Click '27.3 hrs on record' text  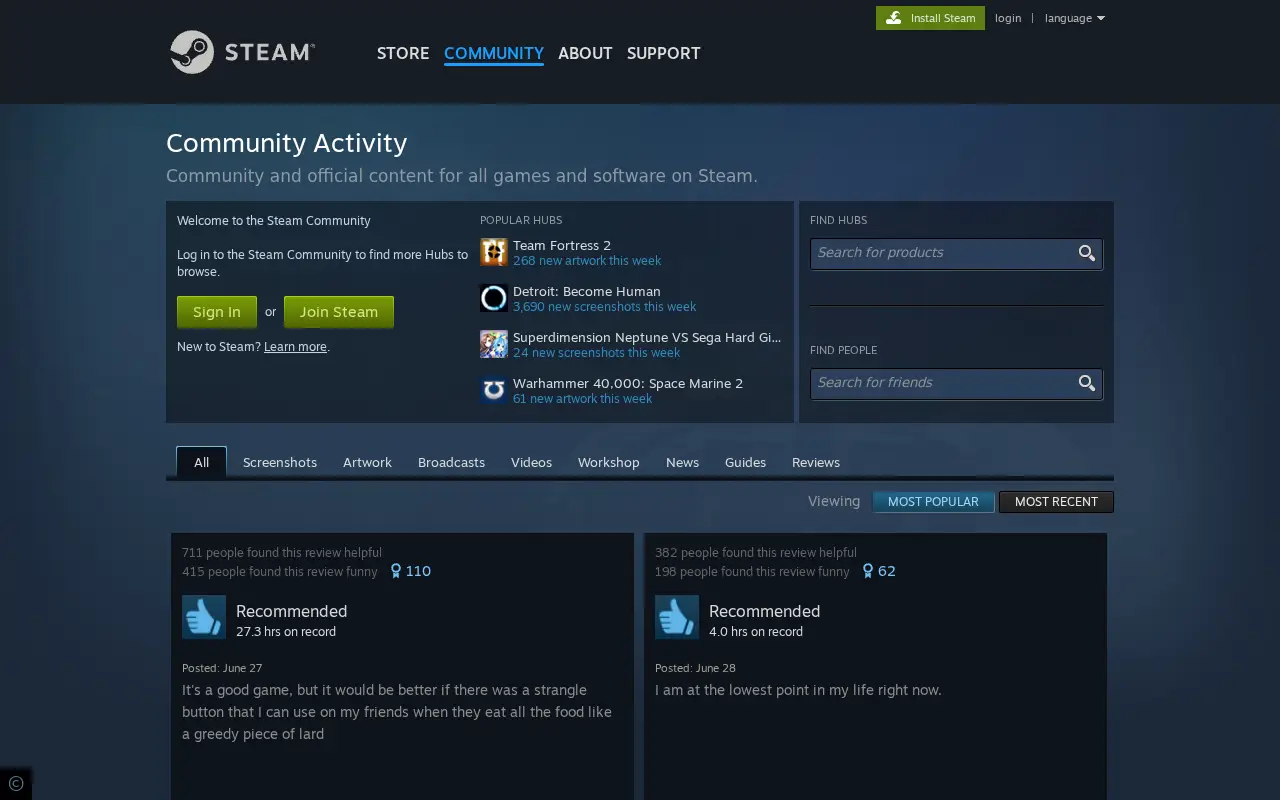(x=286, y=632)
